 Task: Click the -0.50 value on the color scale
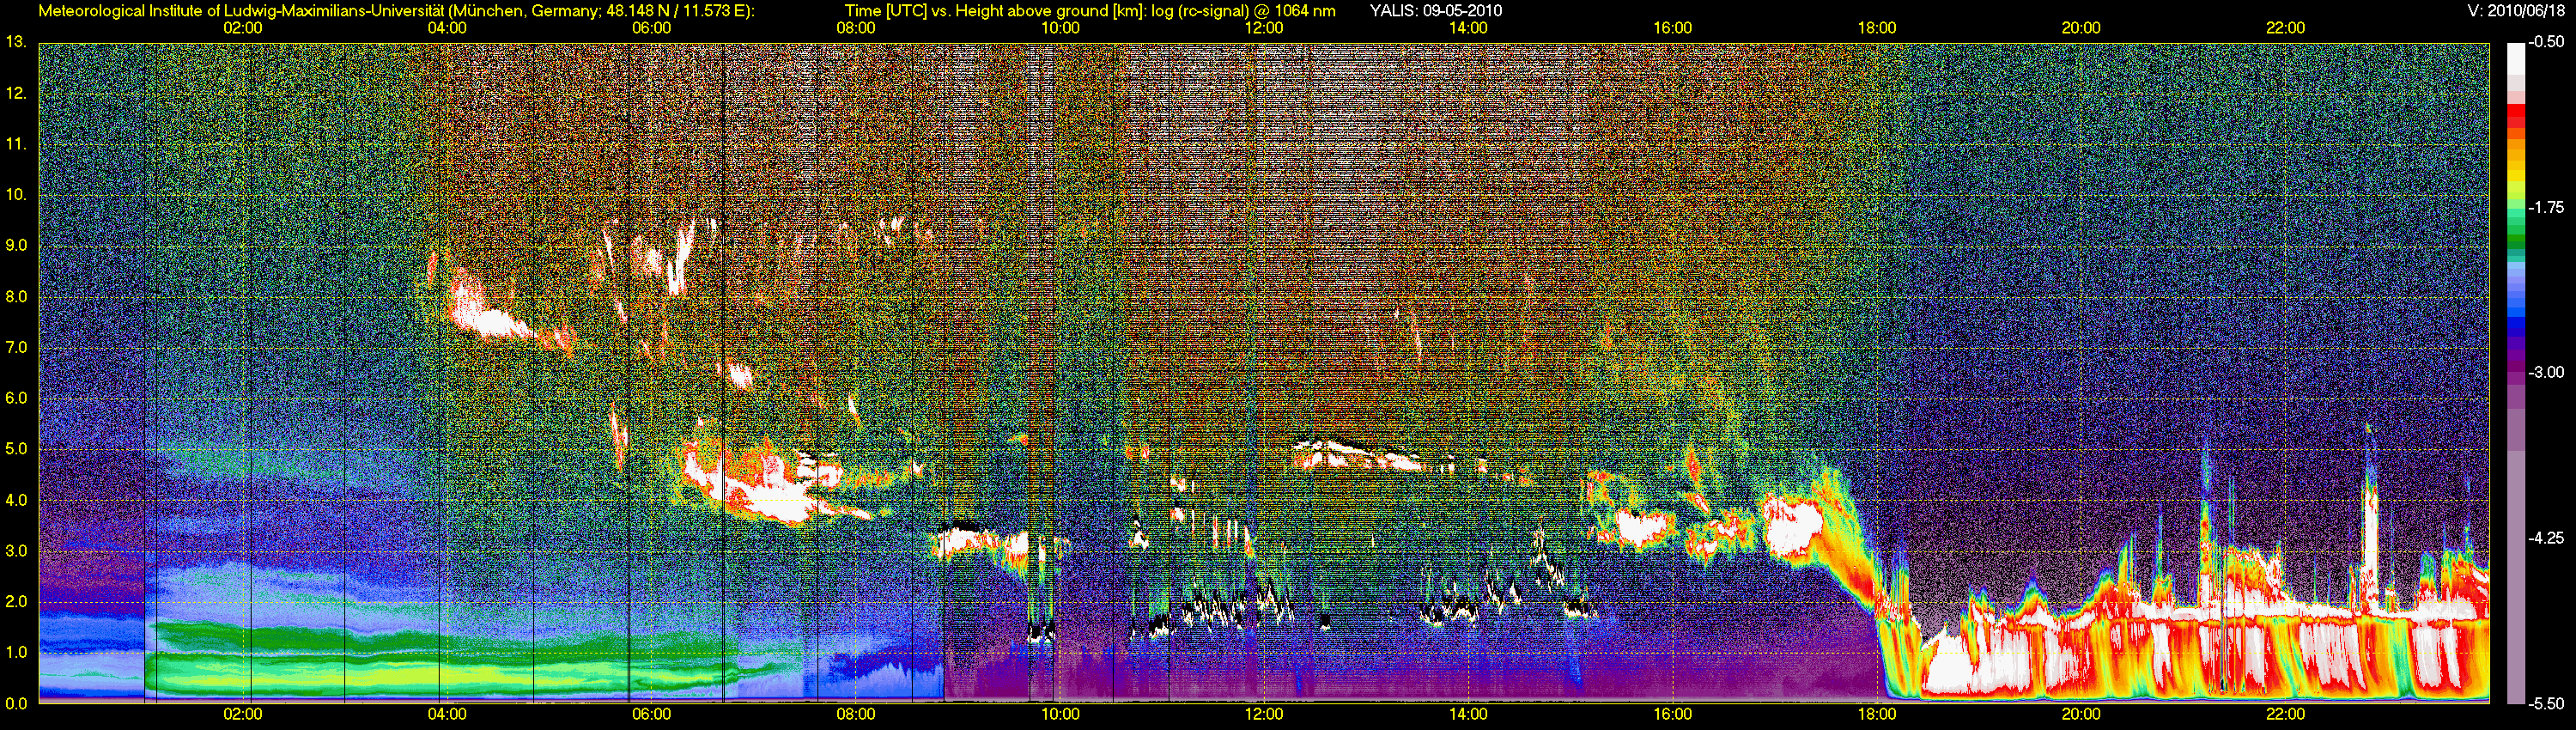coord(2547,42)
